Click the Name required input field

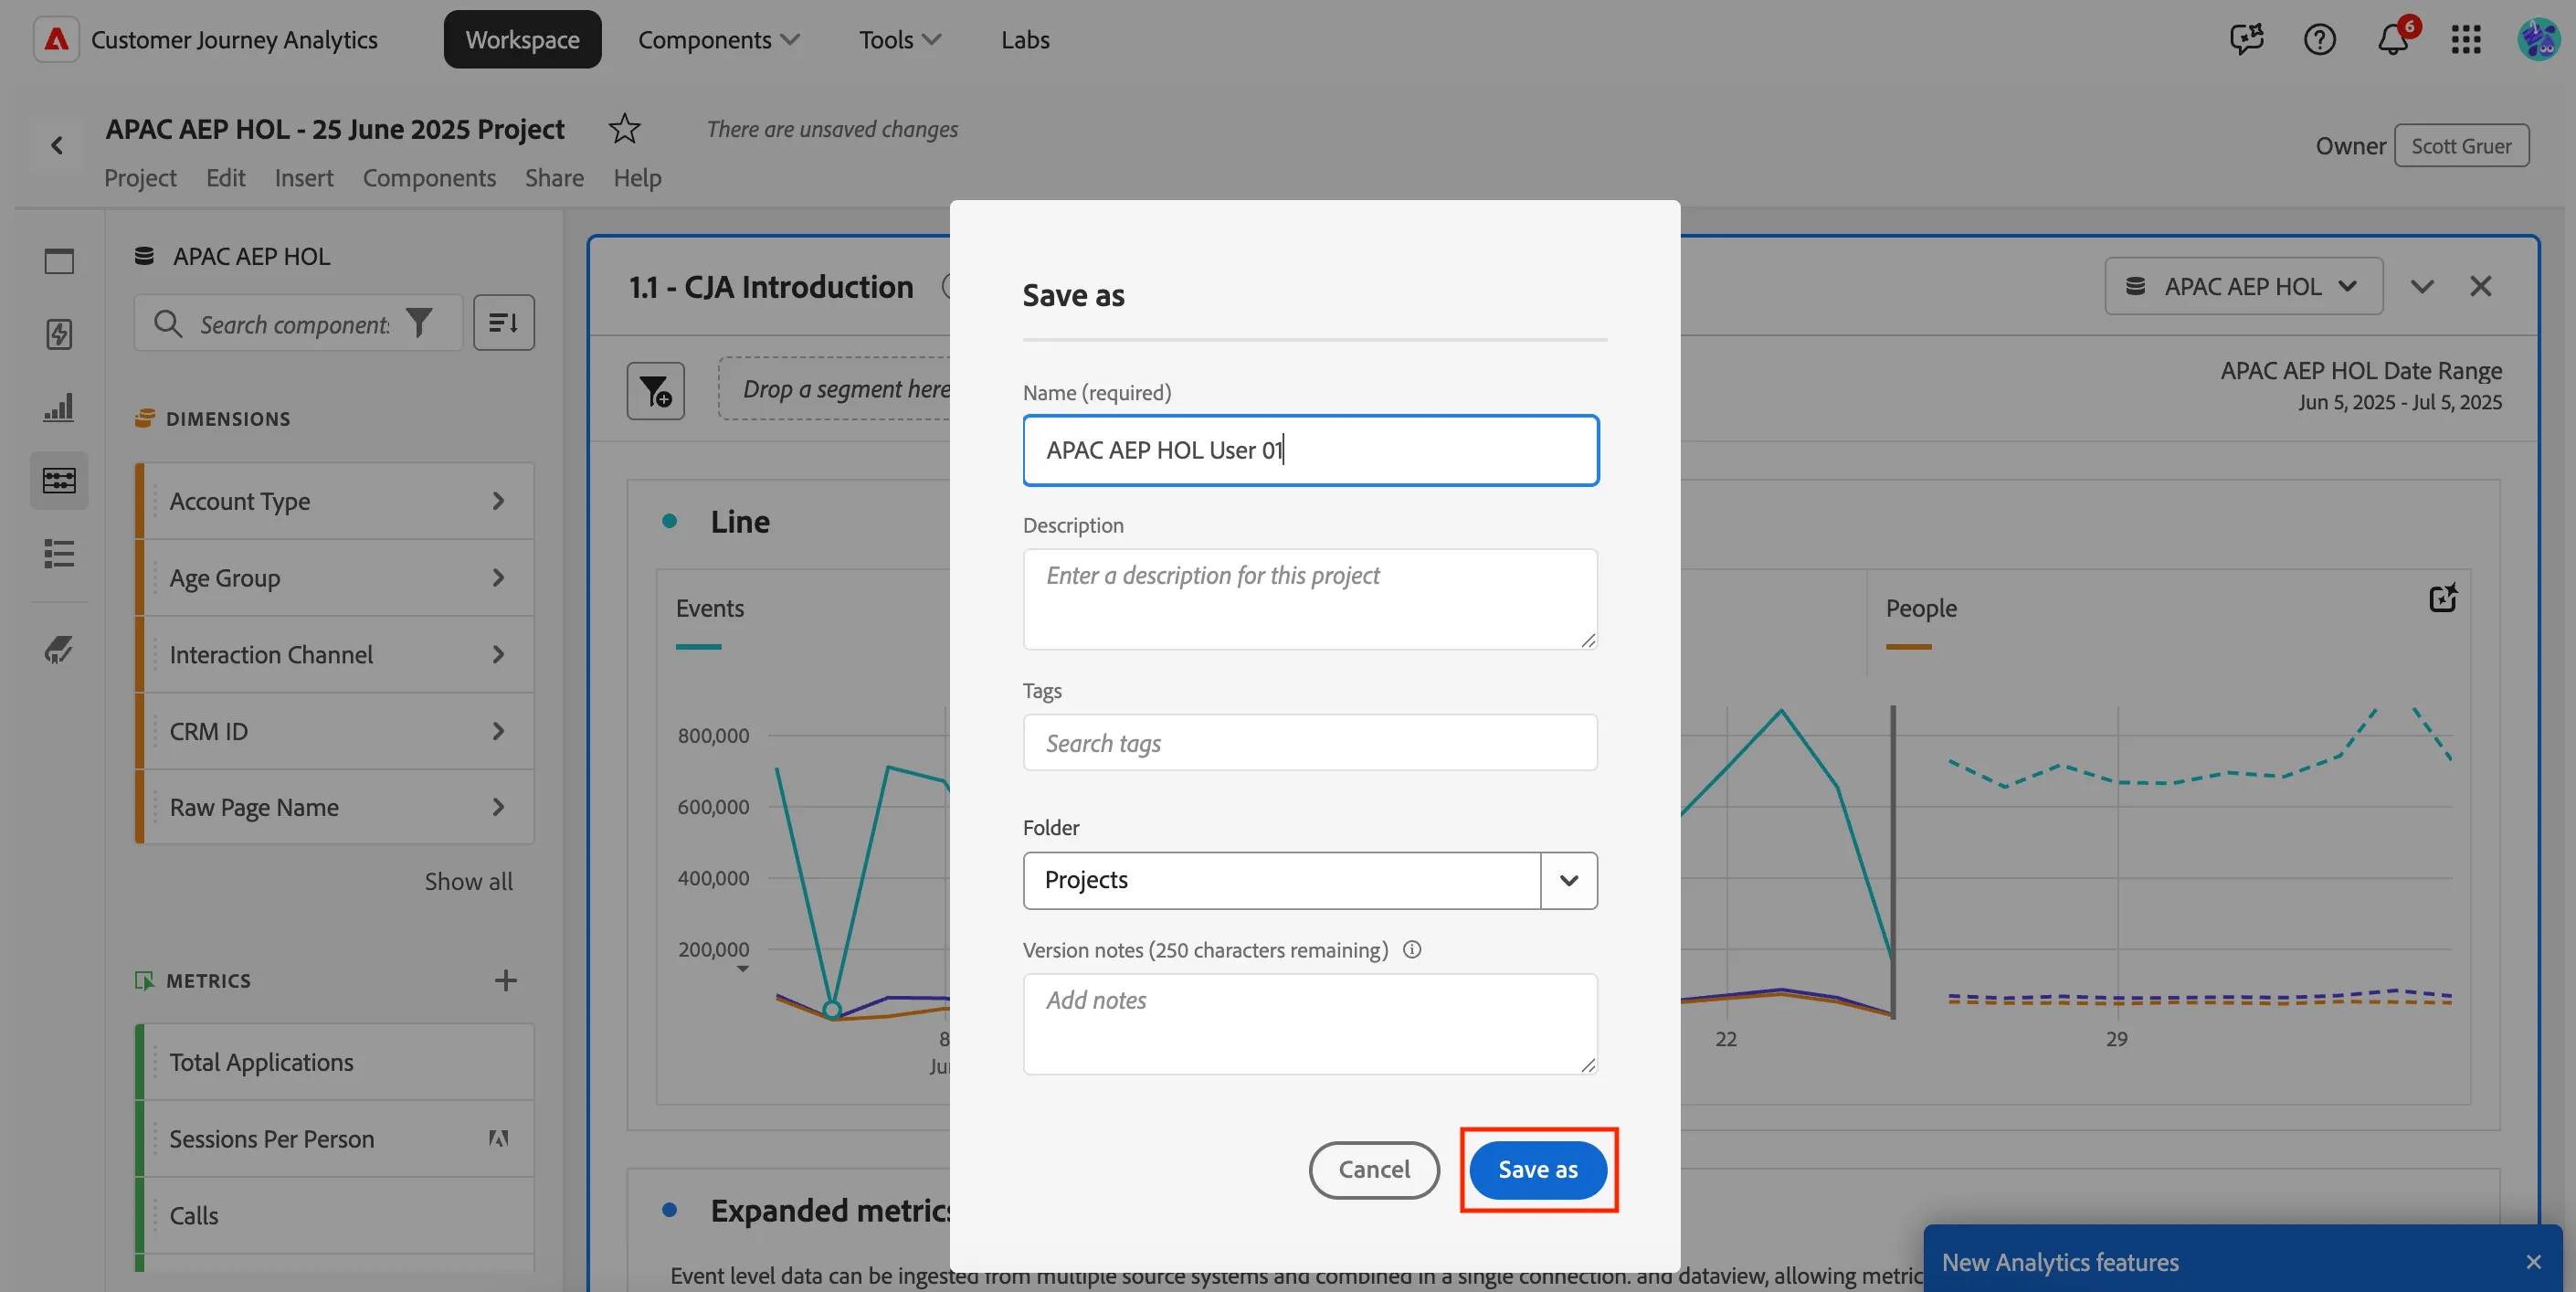point(1310,450)
